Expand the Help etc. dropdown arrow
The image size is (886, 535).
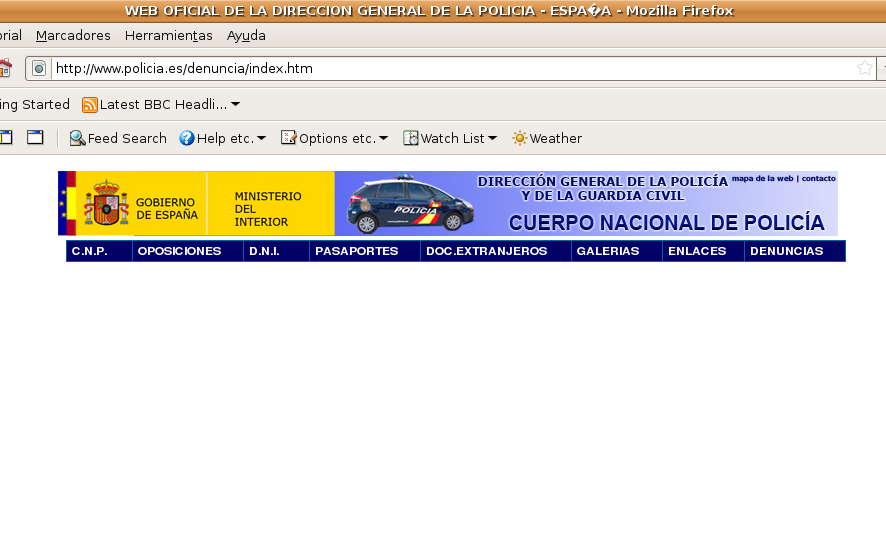(x=262, y=138)
